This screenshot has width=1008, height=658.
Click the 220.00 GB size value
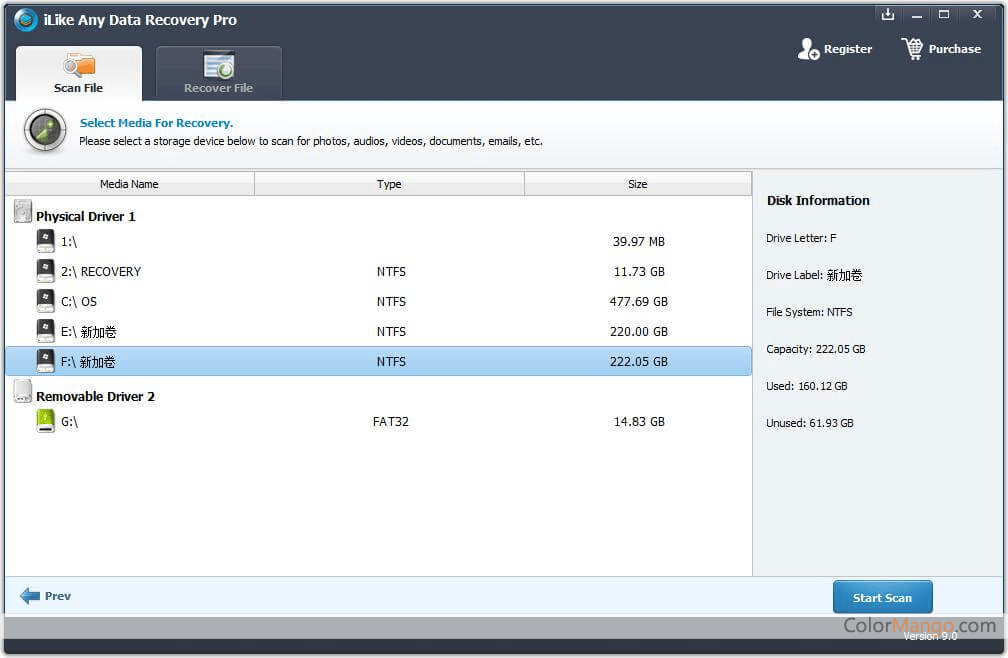639,332
